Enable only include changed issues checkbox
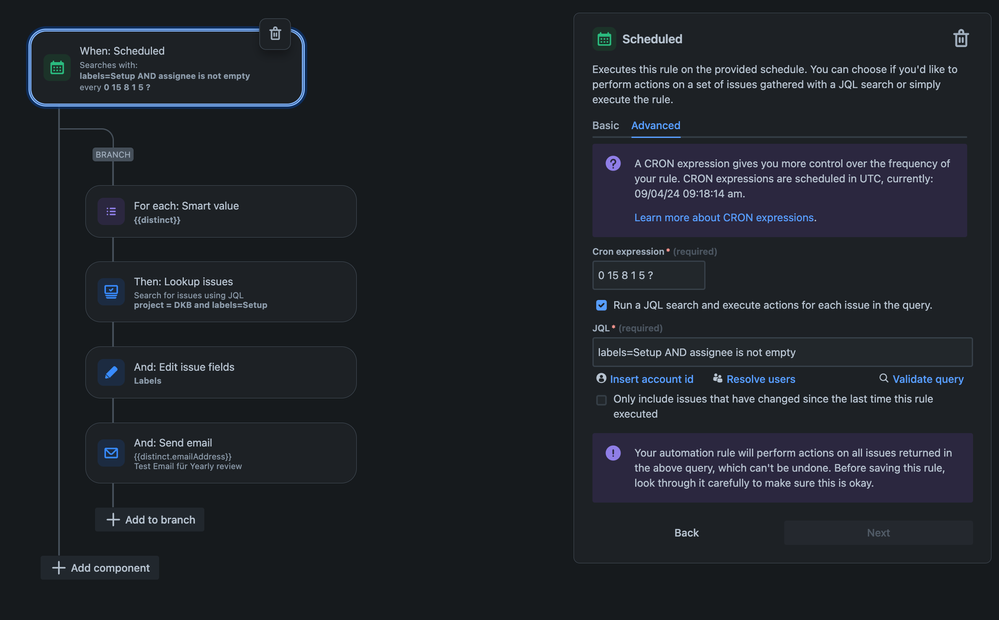 601,400
